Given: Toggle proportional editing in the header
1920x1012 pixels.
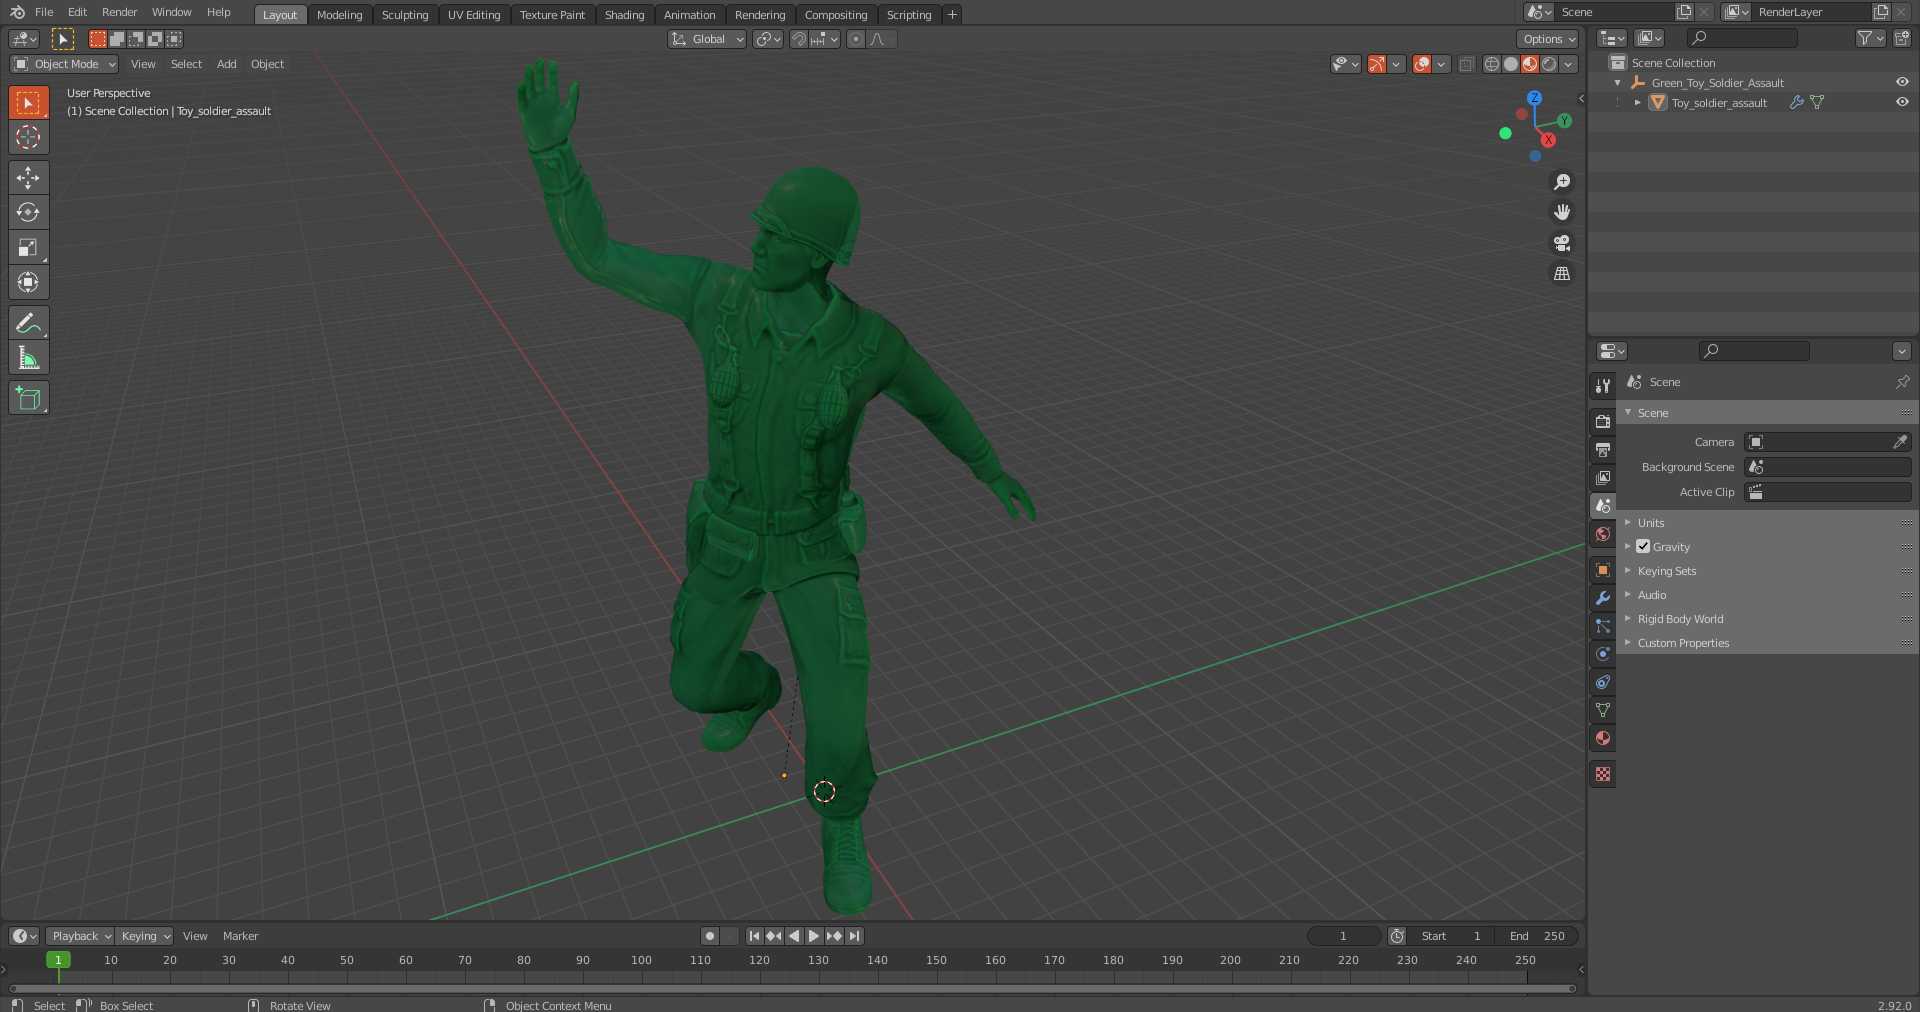Looking at the screenshot, I should (x=856, y=39).
